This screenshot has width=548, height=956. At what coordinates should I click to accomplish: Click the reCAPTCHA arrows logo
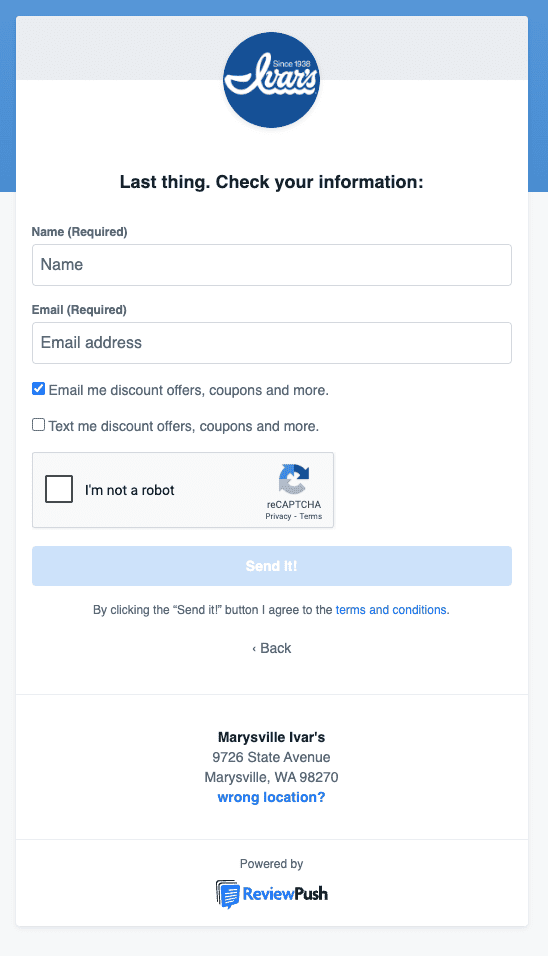pyautogui.click(x=294, y=479)
